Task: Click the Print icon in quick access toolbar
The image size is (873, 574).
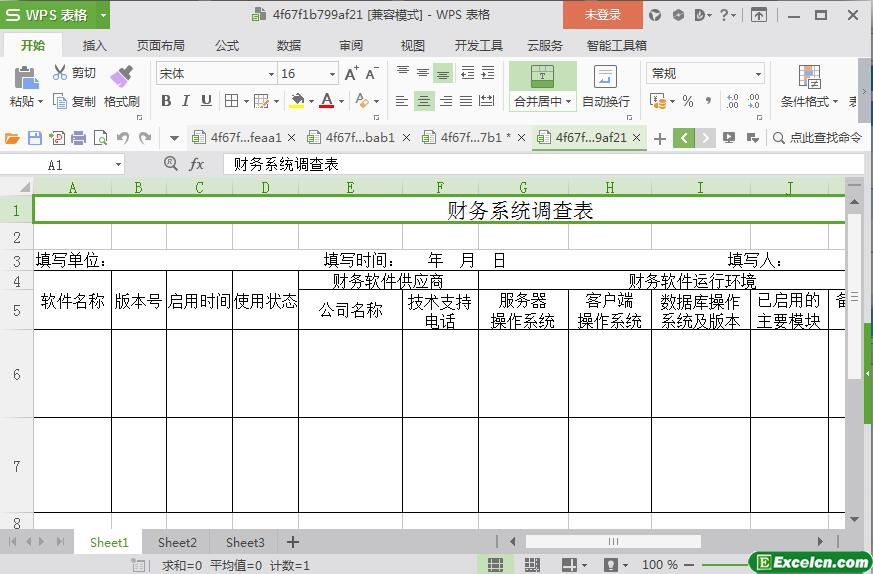Action: point(78,138)
